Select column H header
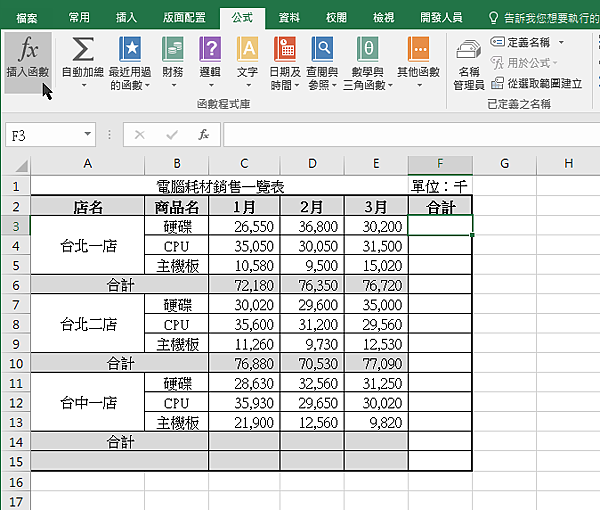The width and height of the screenshot is (600, 510). (568, 165)
